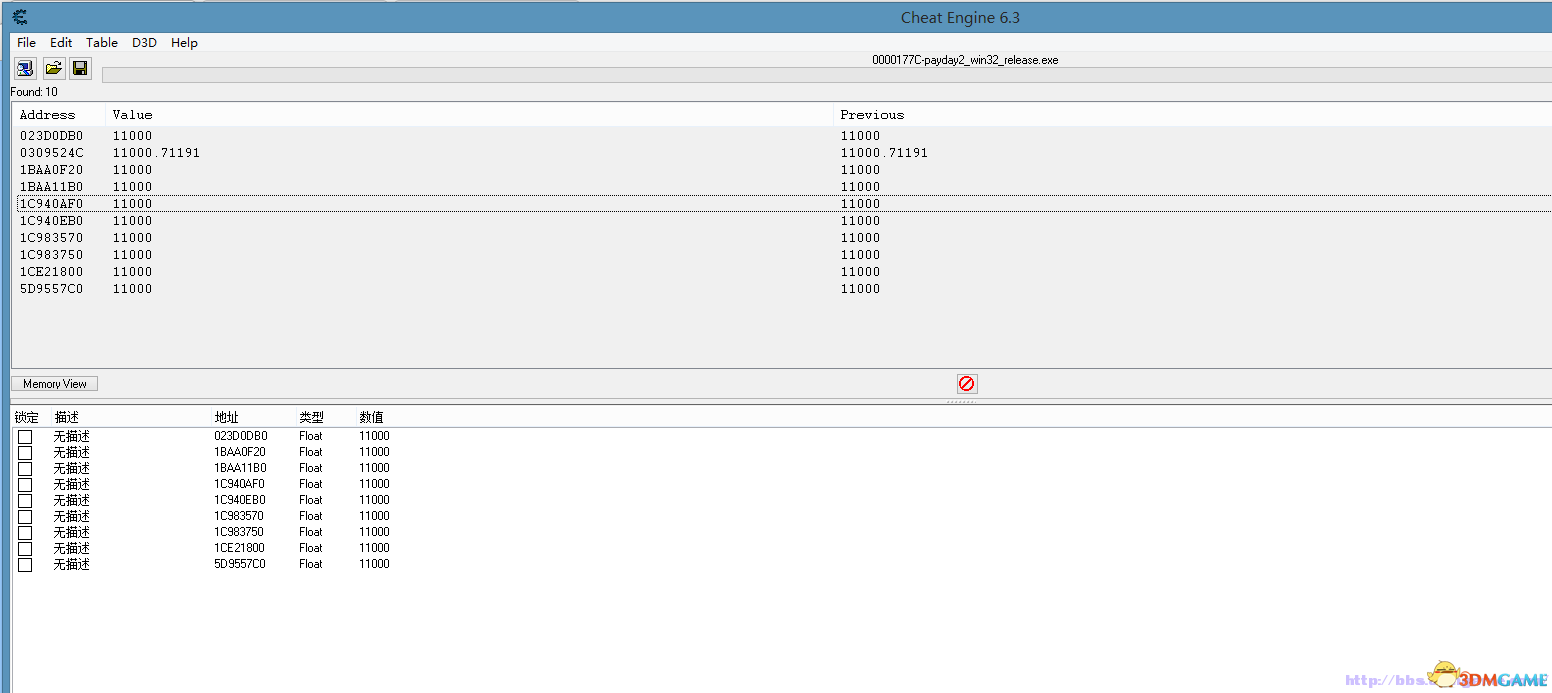Viewport: 1552px width, 693px height.
Task: Open the File menu
Action: [26, 43]
